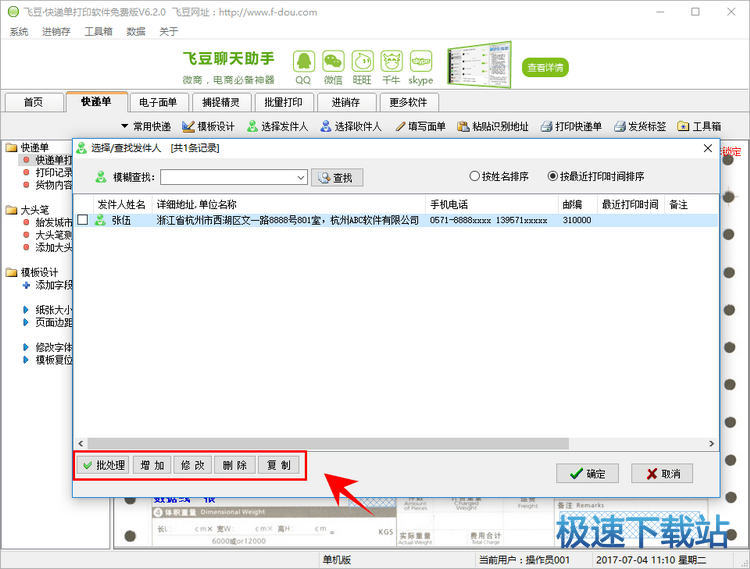
Task: Open the 旺旺 chat icon
Action: coord(363,62)
